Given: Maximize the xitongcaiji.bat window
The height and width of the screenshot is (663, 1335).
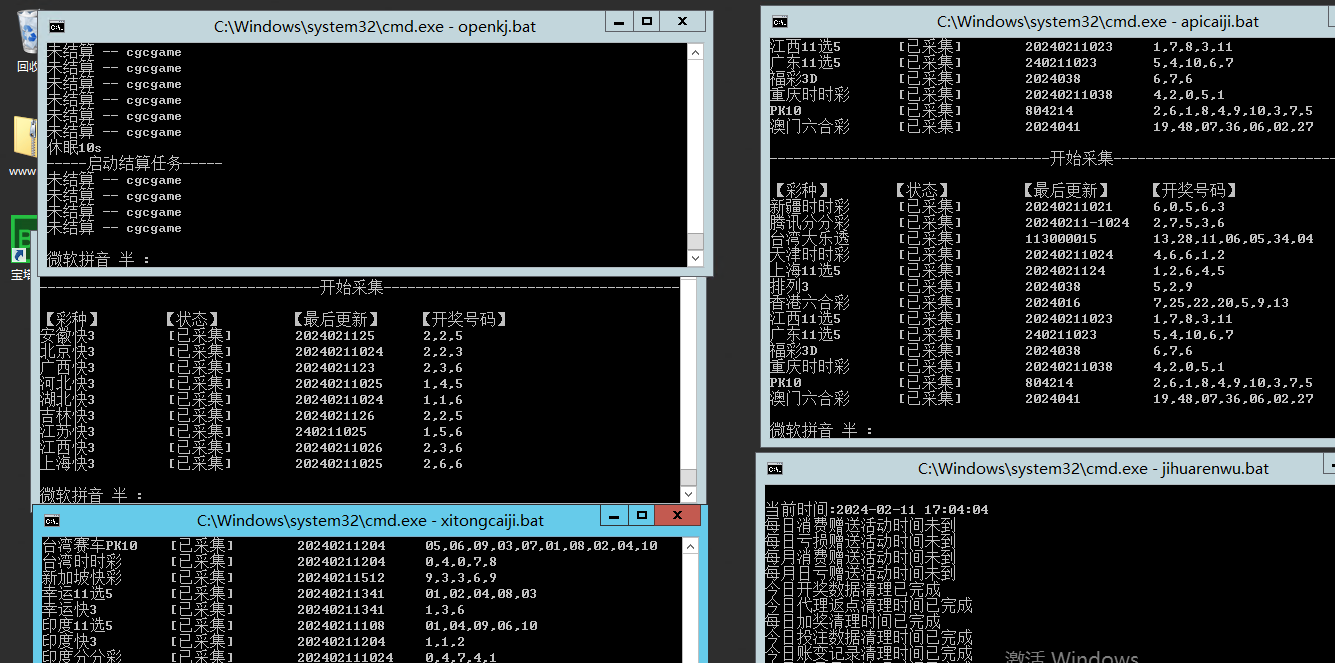Looking at the screenshot, I should point(640,515).
